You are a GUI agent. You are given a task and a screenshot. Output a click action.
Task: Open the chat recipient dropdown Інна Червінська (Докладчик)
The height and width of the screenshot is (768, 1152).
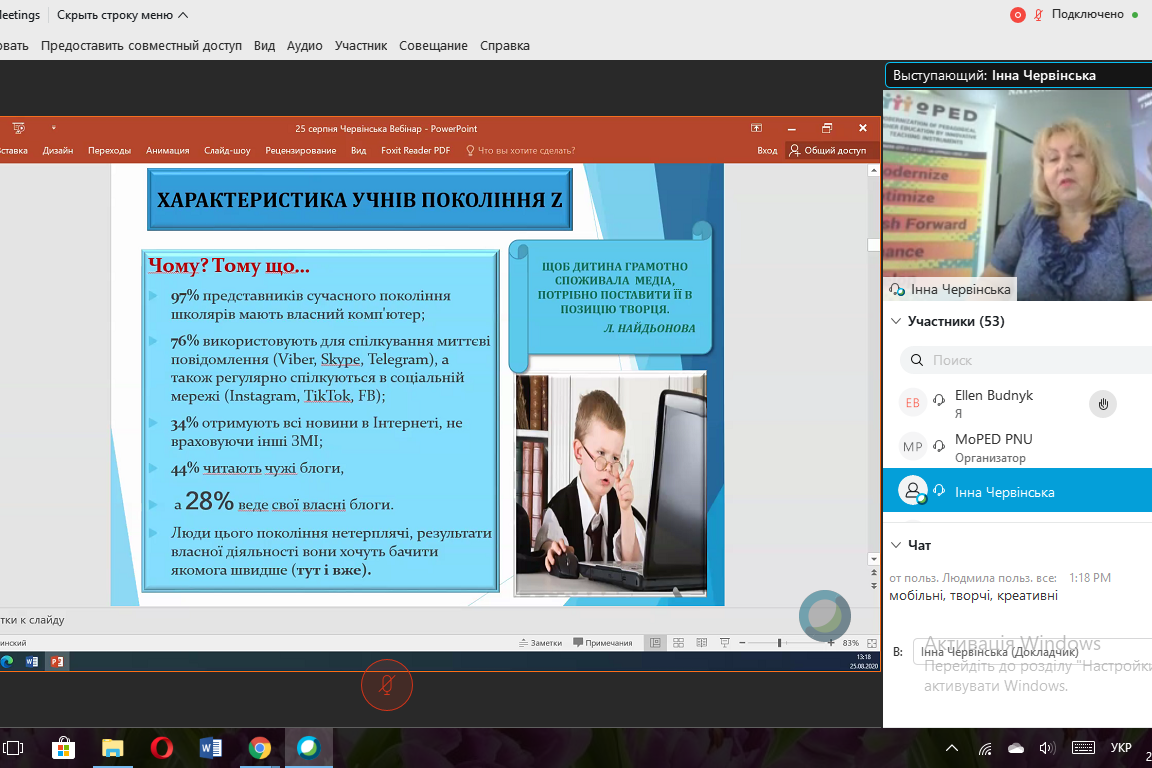[x=1030, y=652]
